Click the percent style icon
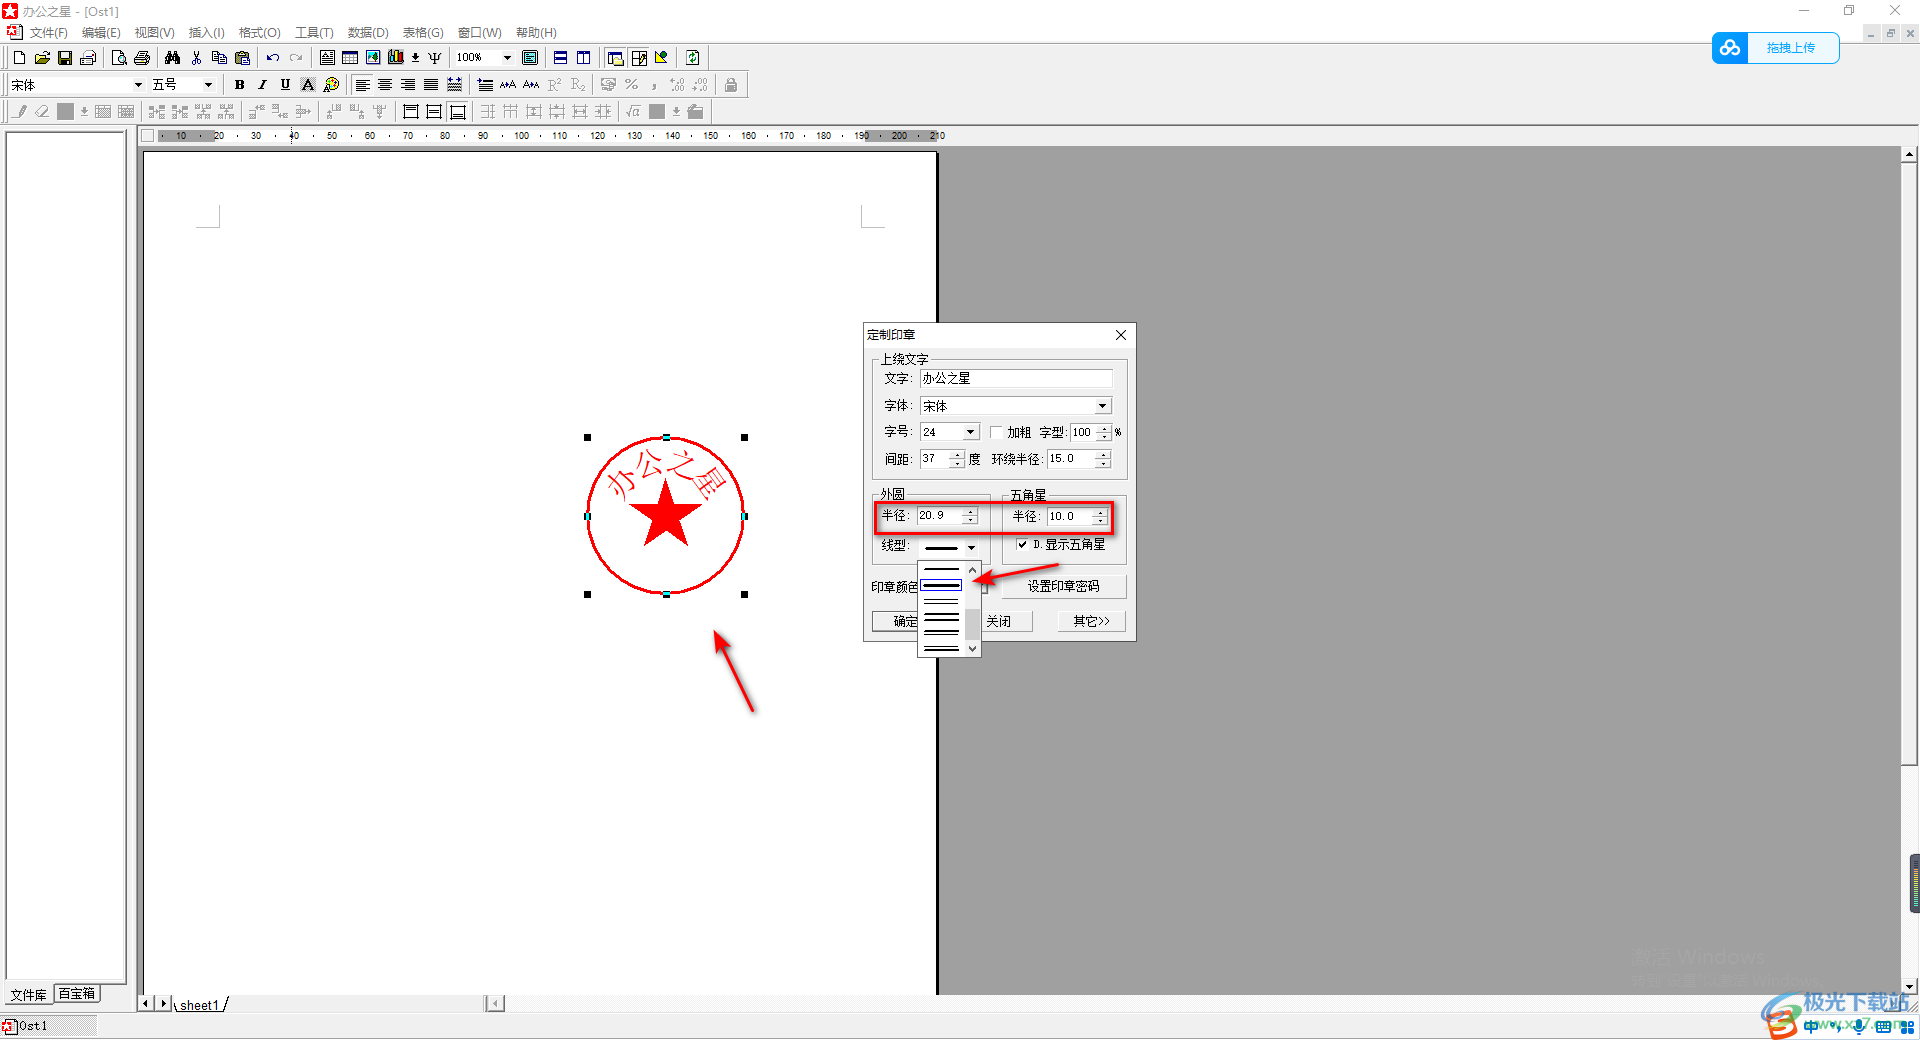Viewport: 1920px width, 1040px height. (x=631, y=85)
